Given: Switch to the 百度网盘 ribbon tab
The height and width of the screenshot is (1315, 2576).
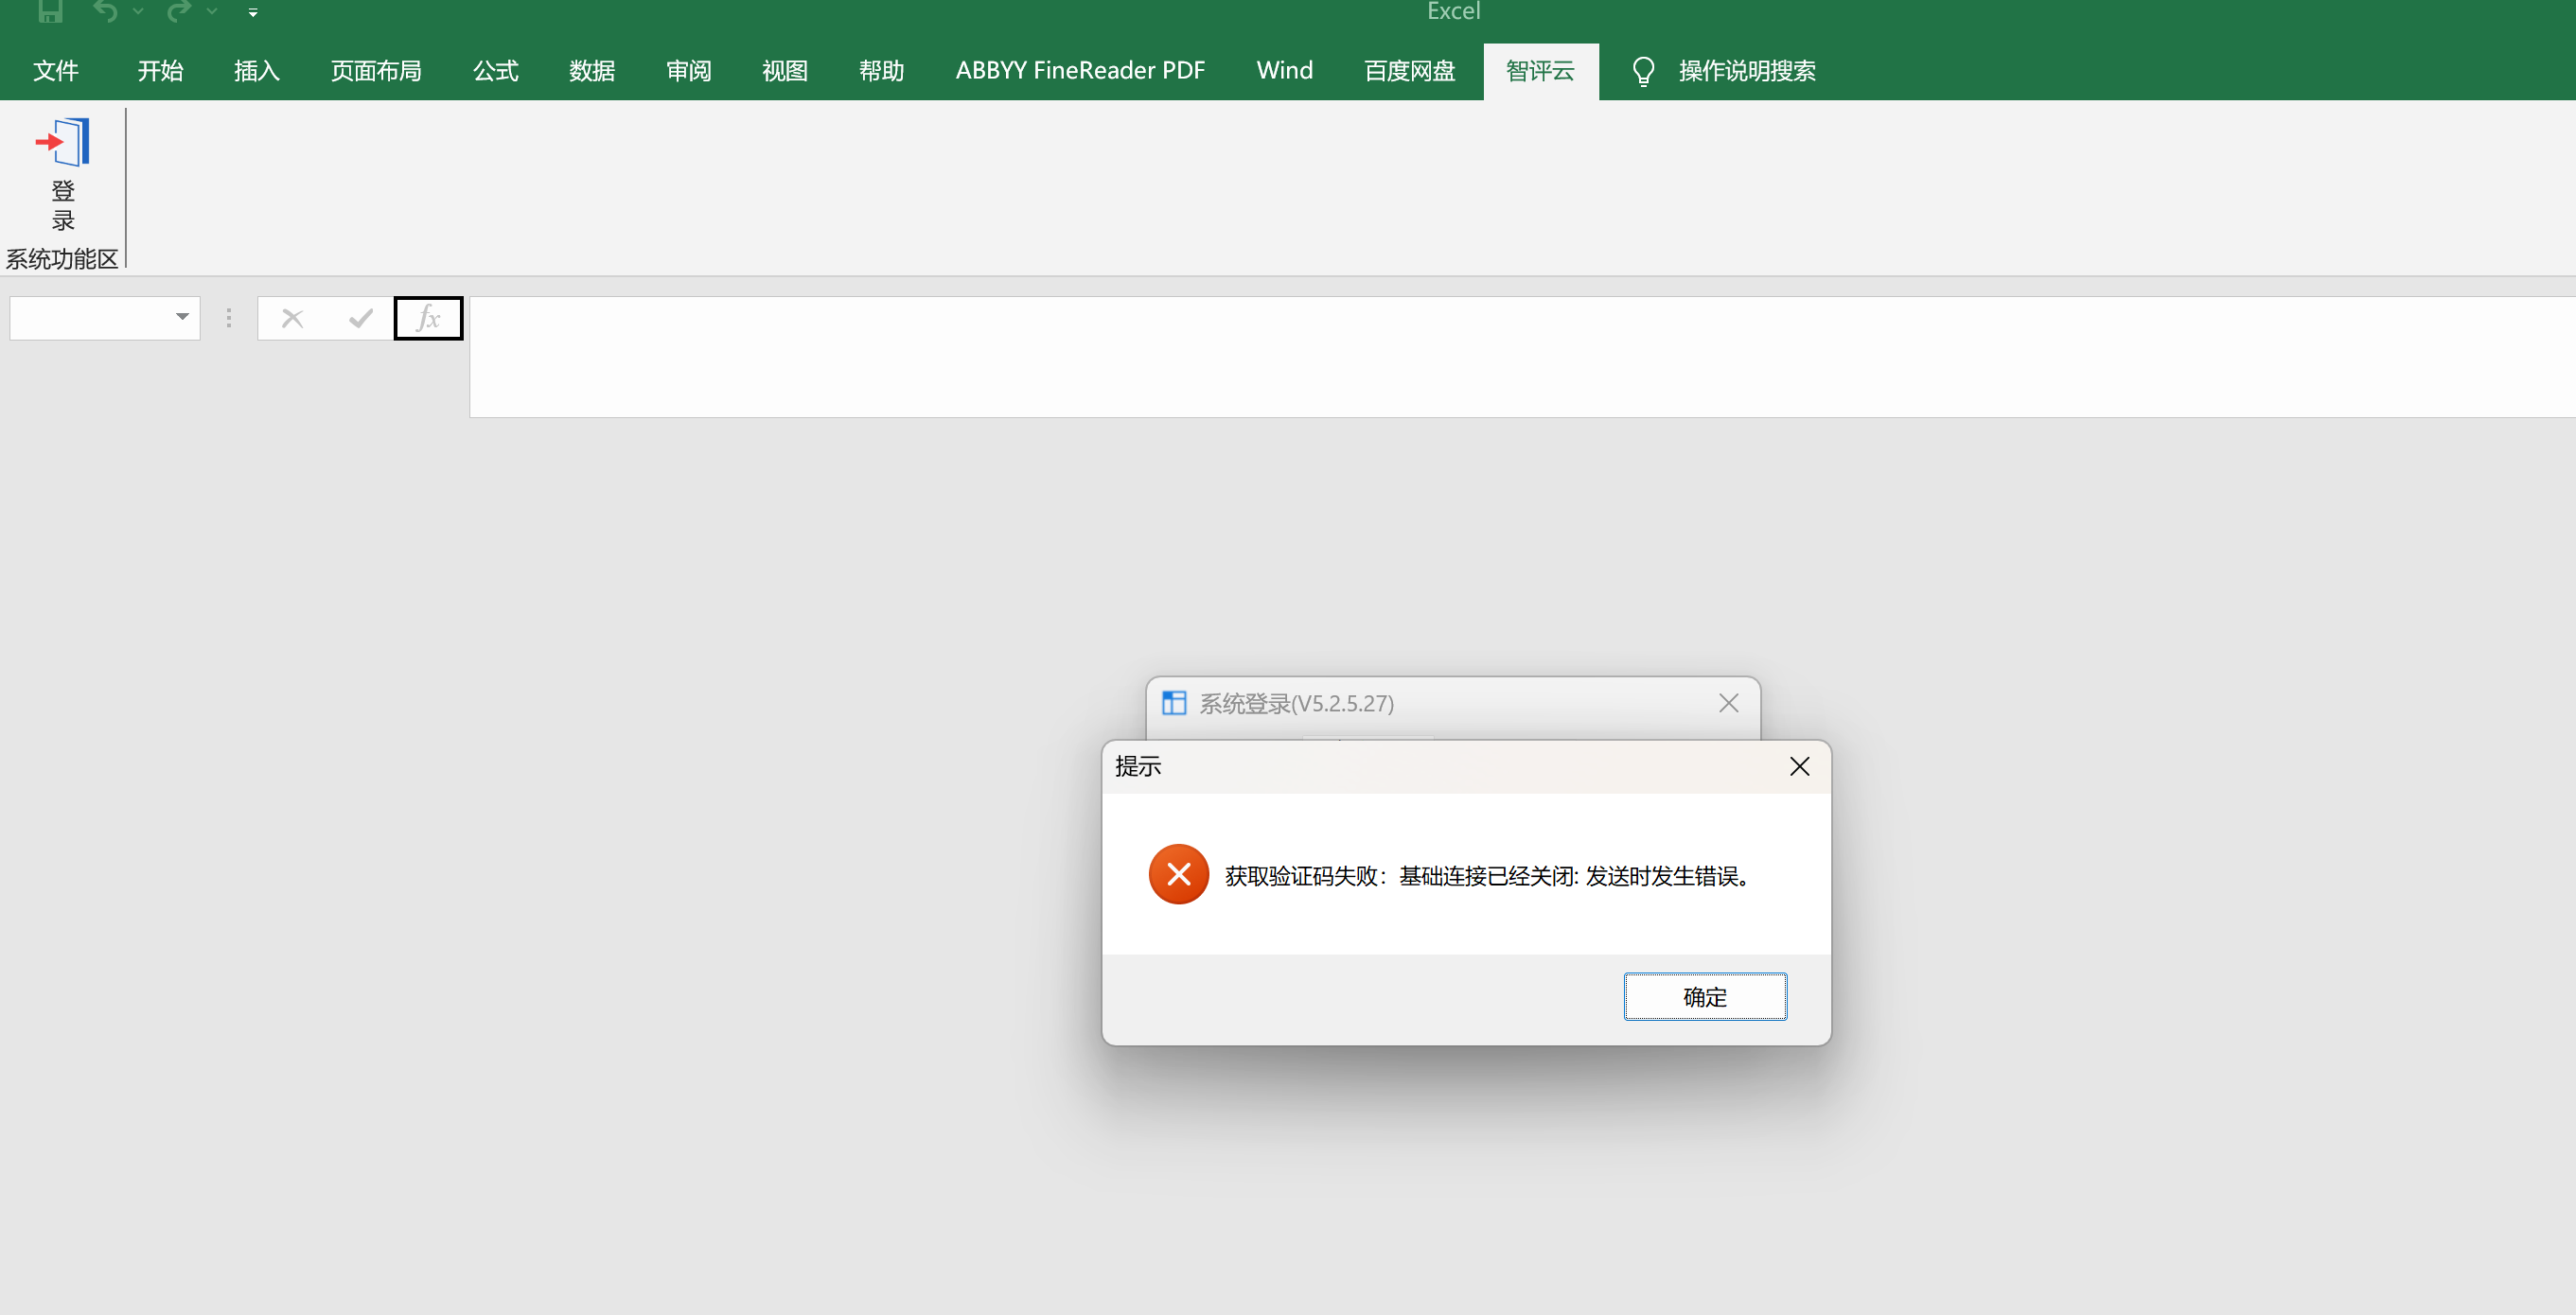Looking at the screenshot, I should pyautogui.click(x=1409, y=71).
